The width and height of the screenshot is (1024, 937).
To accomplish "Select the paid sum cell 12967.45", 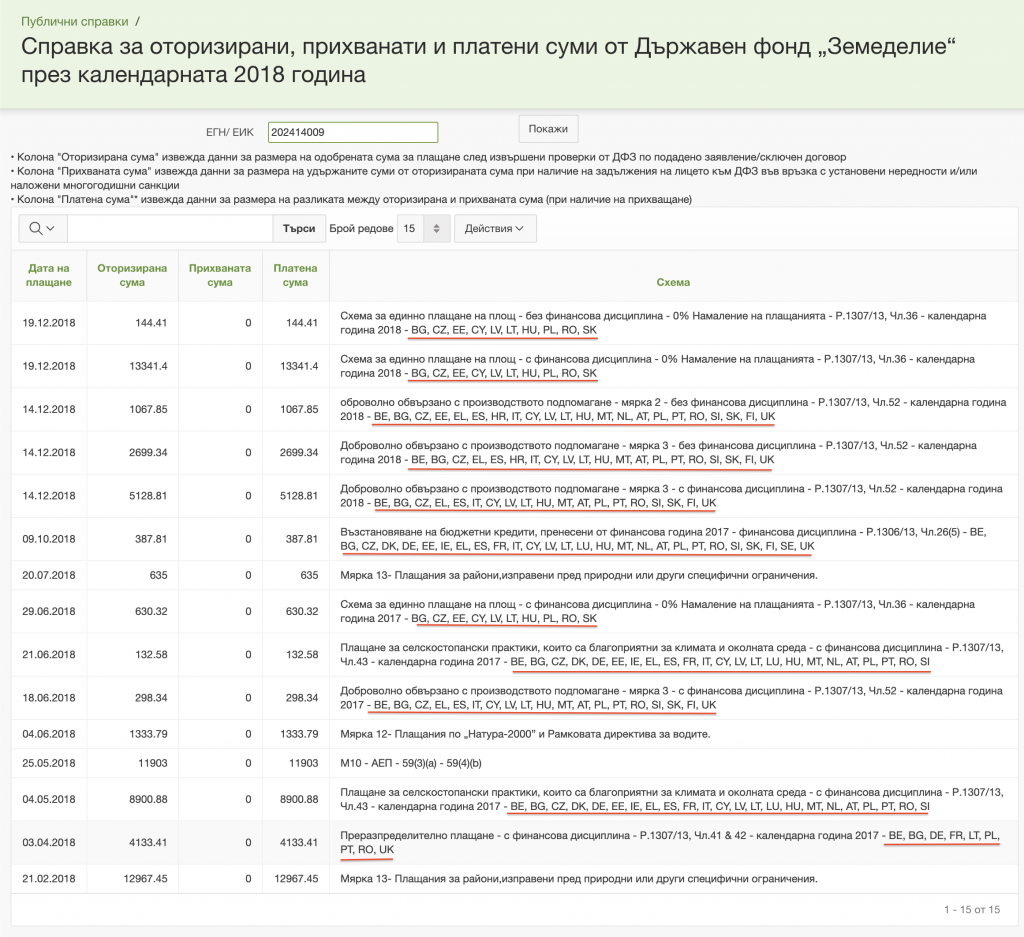I will coord(295,879).
